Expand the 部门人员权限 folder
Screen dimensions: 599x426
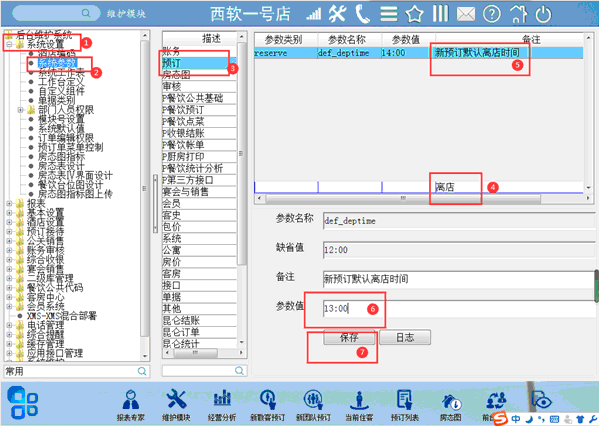21,110
